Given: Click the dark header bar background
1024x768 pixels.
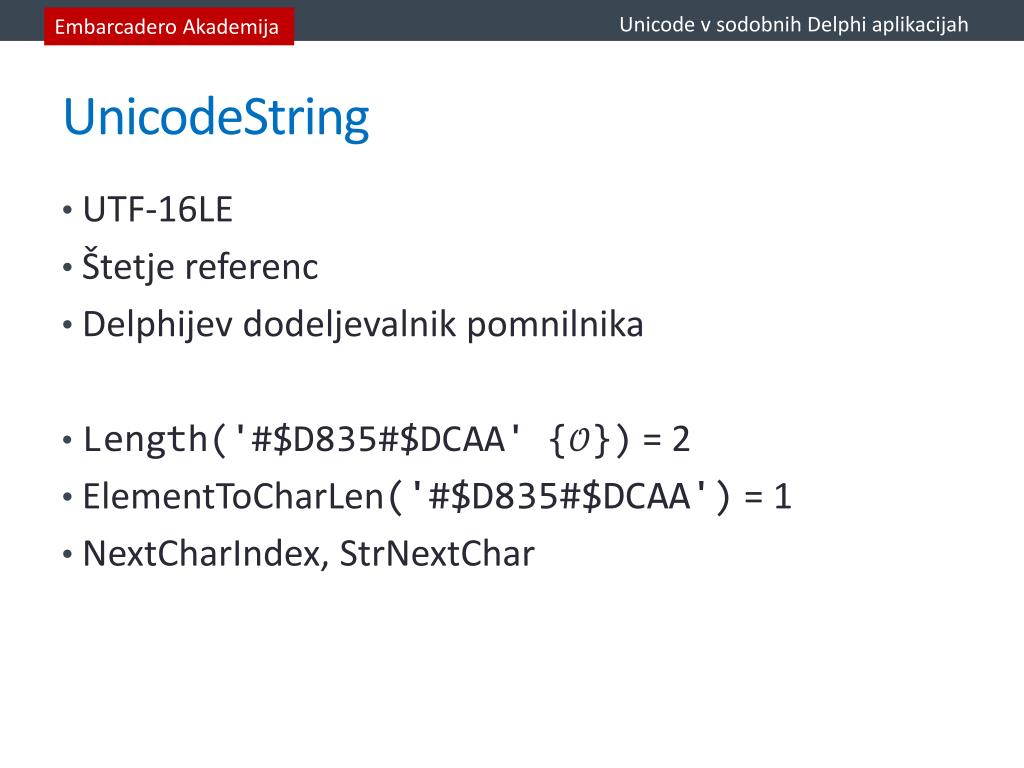Looking at the screenshot, I should (457, 20).
